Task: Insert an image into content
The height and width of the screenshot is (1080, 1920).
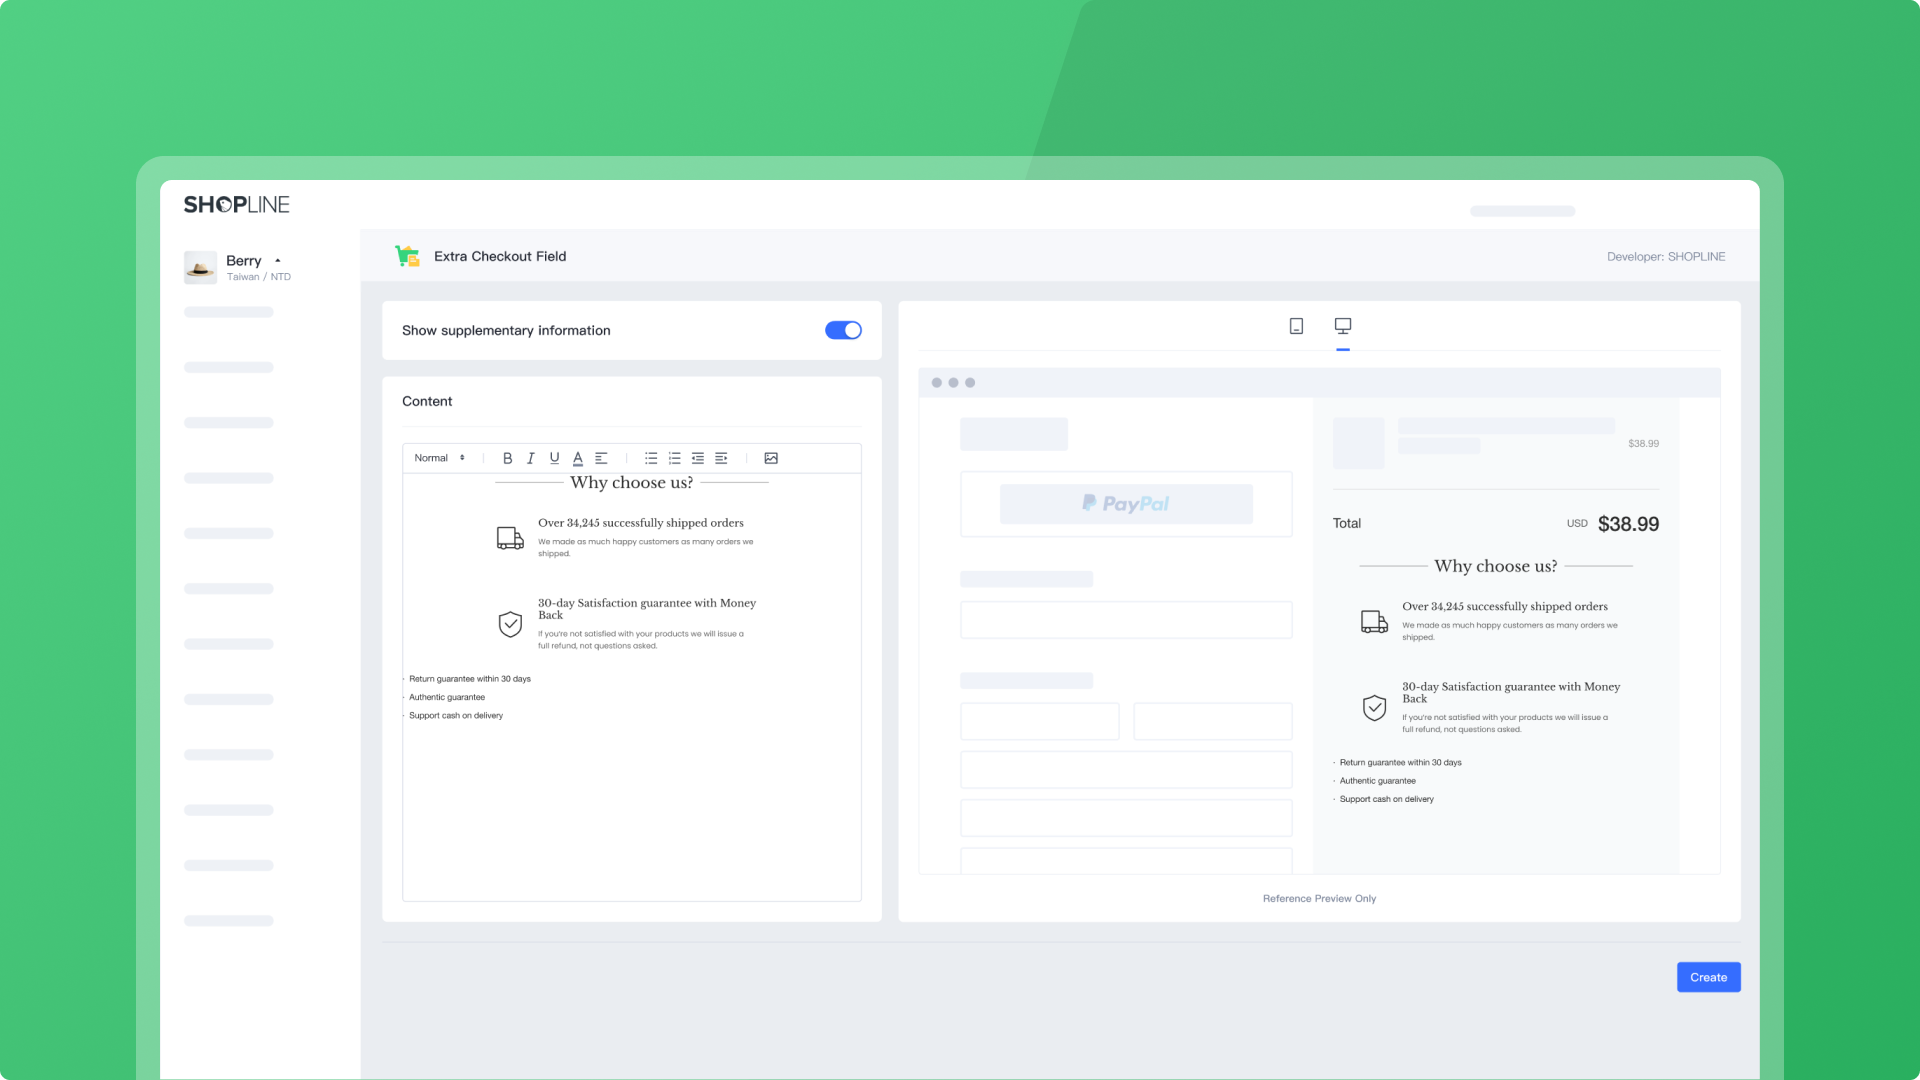Action: pyautogui.click(x=771, y=458)
